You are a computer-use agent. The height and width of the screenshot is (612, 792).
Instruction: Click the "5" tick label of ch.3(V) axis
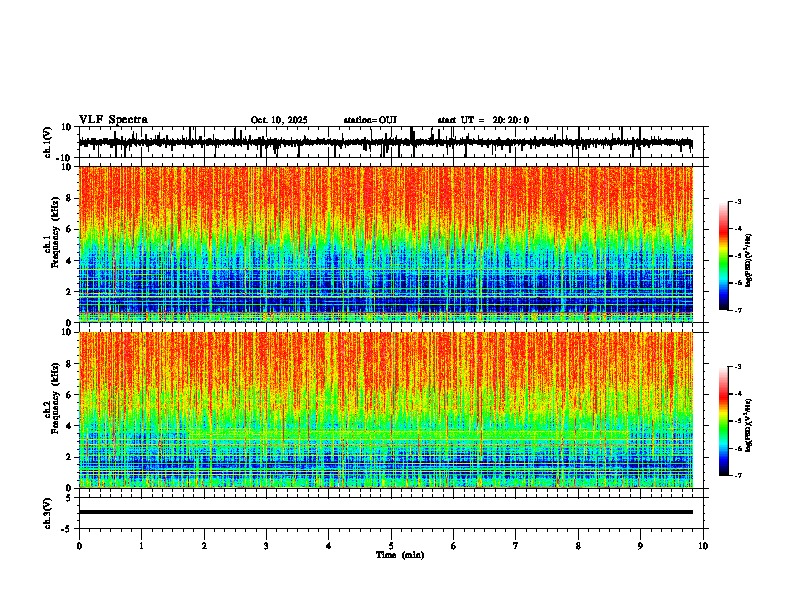tap(69, 498)
